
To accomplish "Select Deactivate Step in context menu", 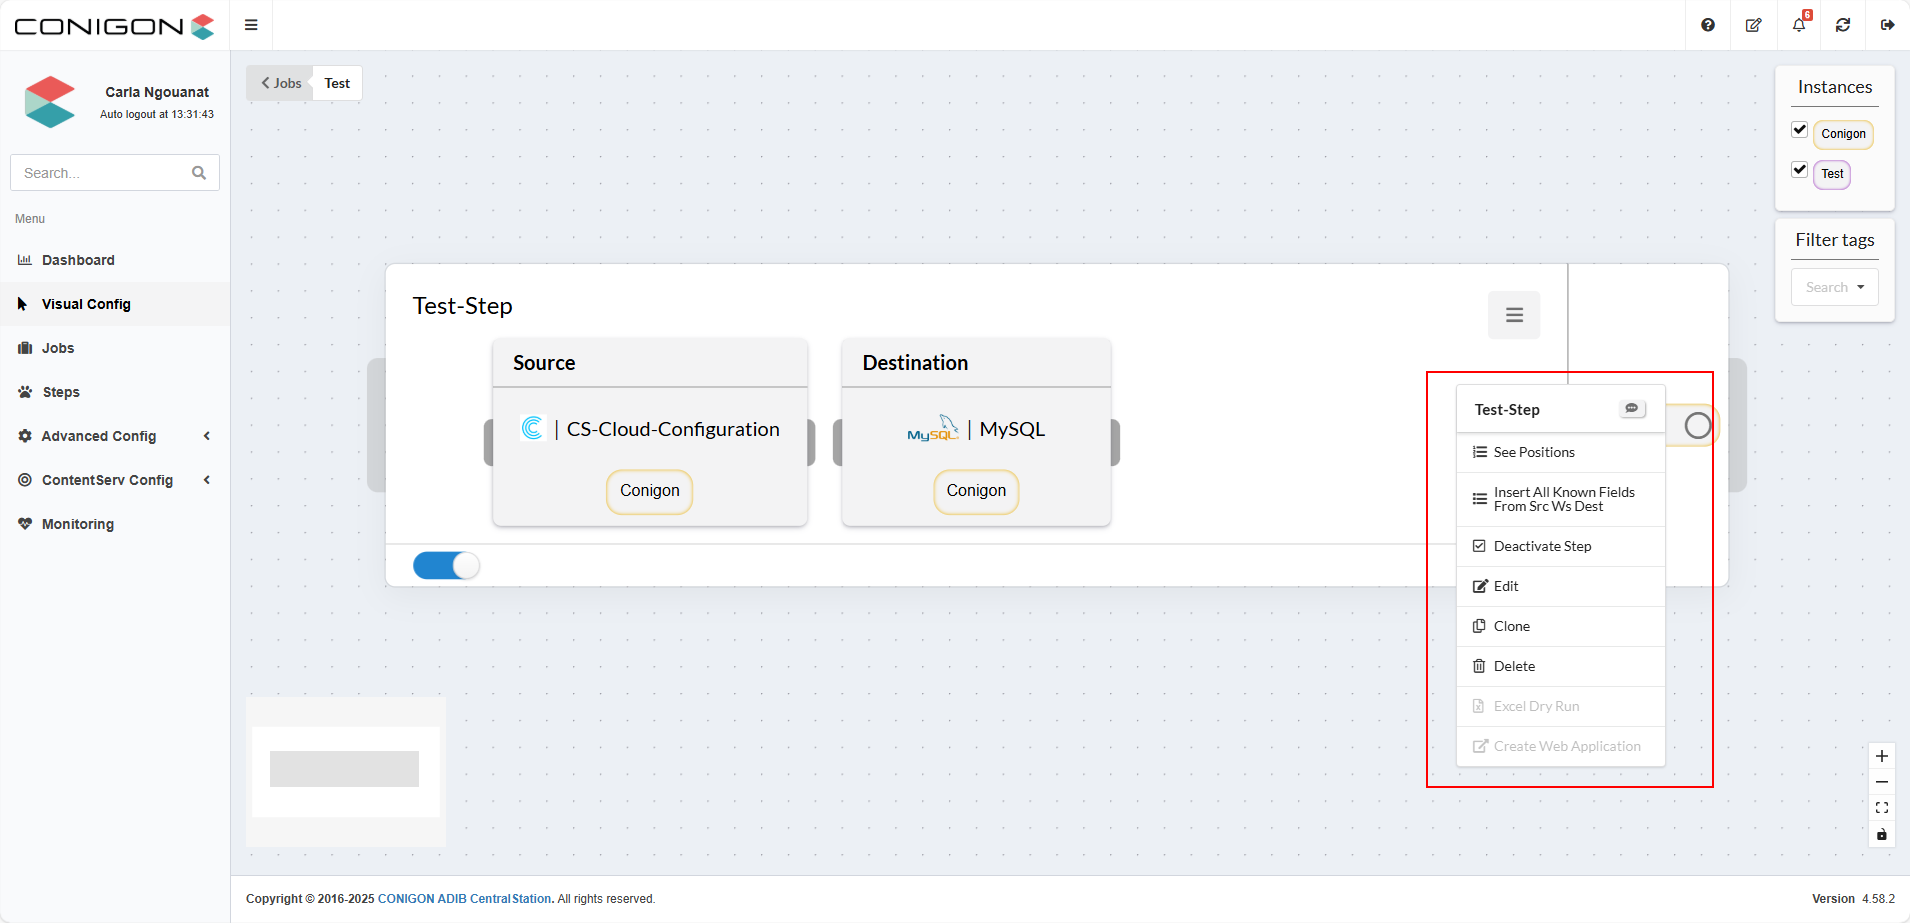I will click(x=1542, y=546).
